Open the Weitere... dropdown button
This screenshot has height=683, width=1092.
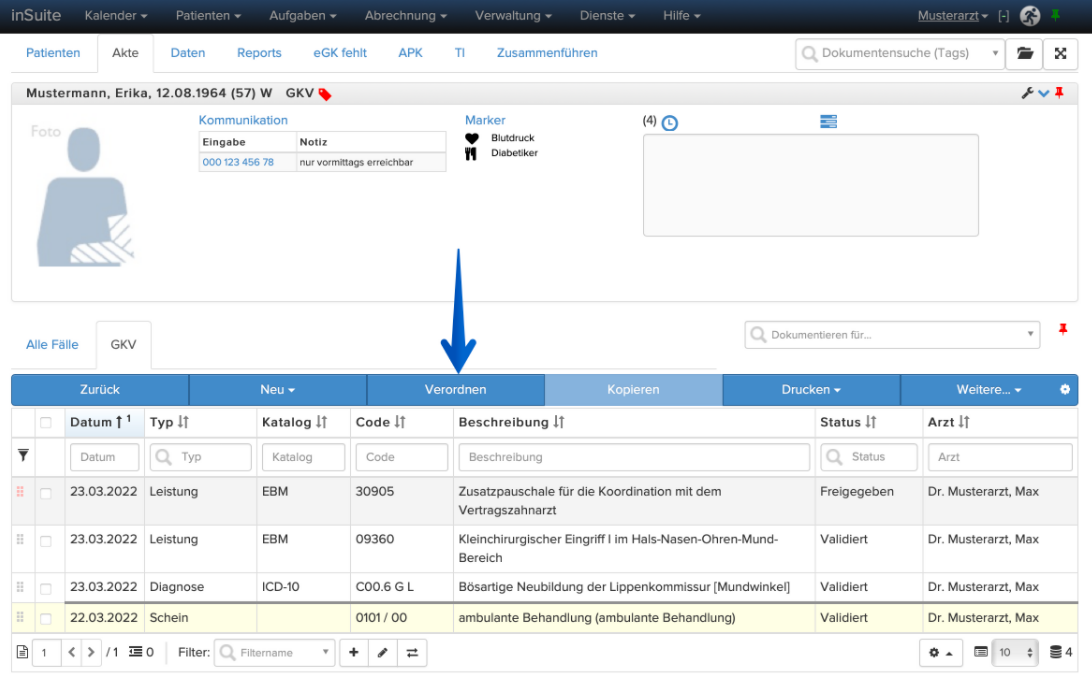point(988,389)
